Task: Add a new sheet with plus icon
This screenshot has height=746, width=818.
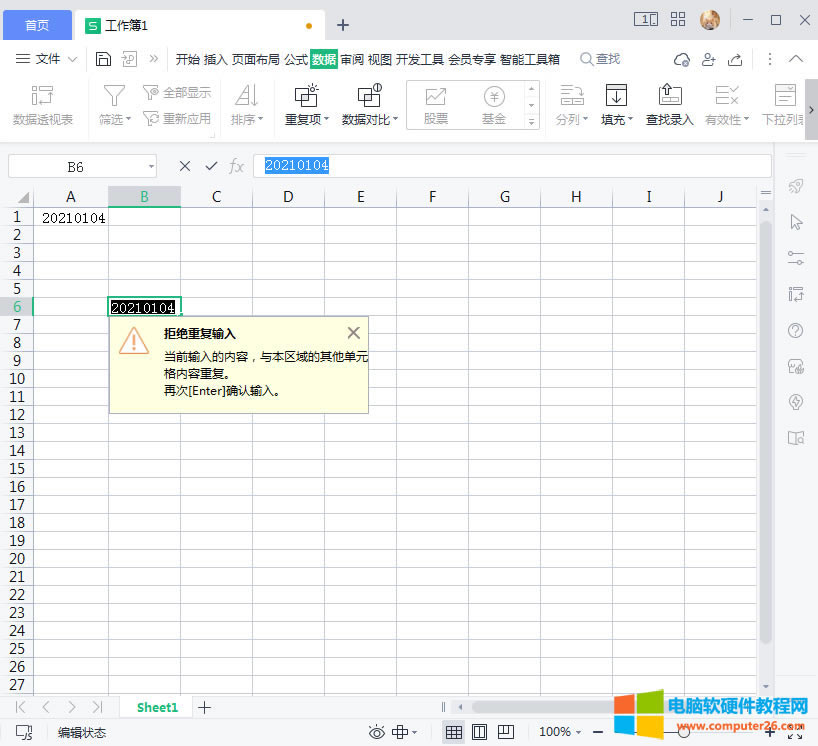Action: (x=205, y=707)
